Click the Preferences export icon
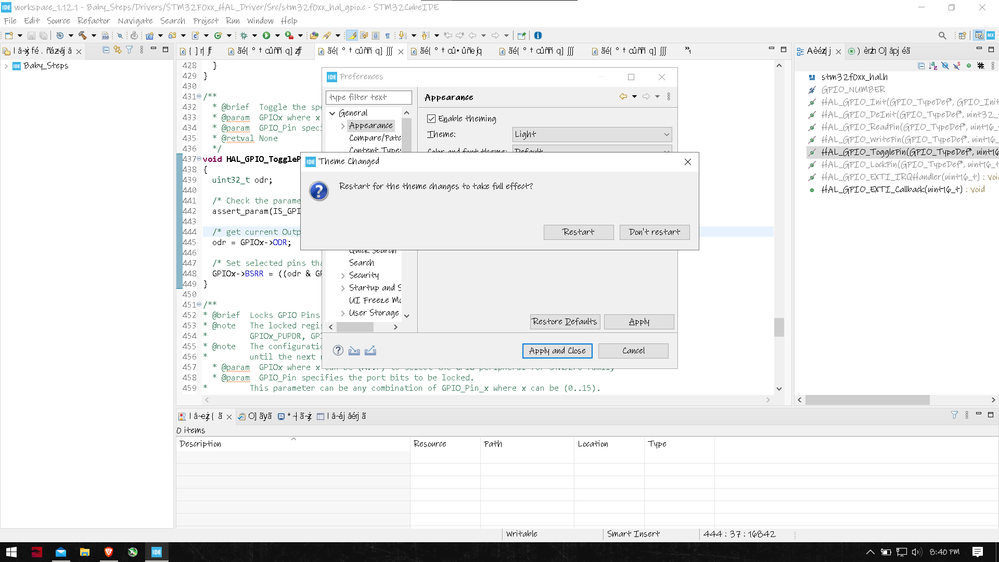Image resolution: width=999 pixels, height=562 pixels. pyautogui.click(x=370, y=350)
